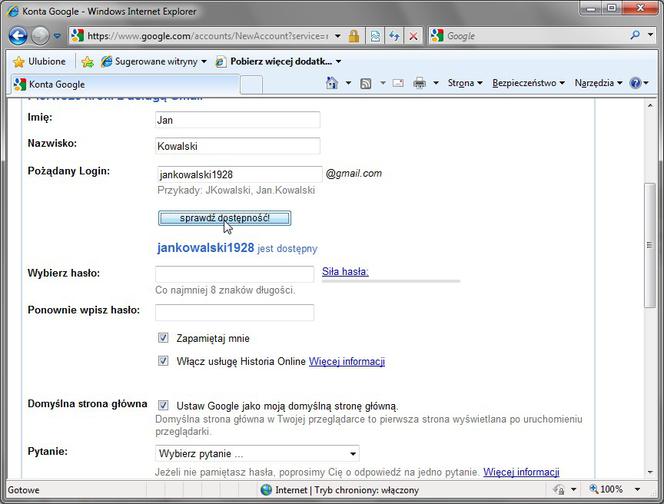664x504 pixels.
Task: Click the security padlock icon in address bar
Action: (354, 36)
